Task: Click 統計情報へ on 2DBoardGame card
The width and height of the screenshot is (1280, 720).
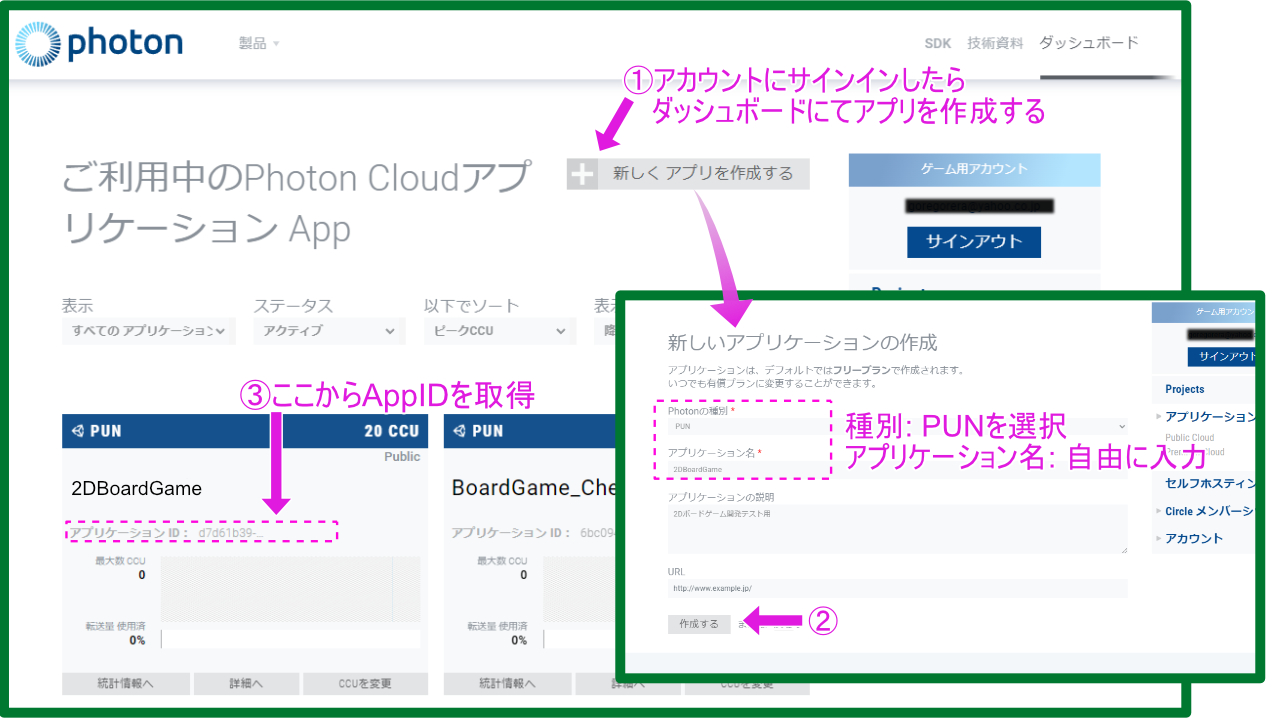Action: pyautogui.click(x=125, y=684)
